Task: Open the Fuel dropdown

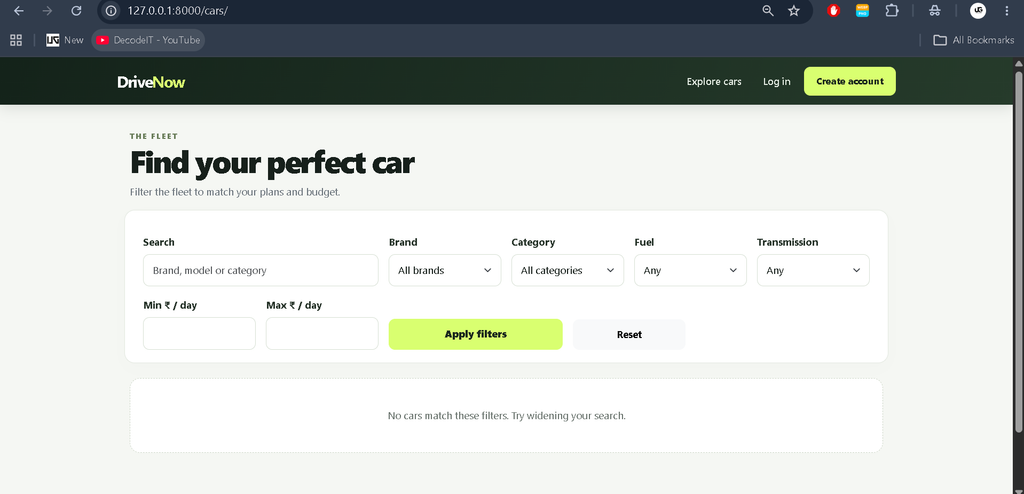Action: [690, 270]
